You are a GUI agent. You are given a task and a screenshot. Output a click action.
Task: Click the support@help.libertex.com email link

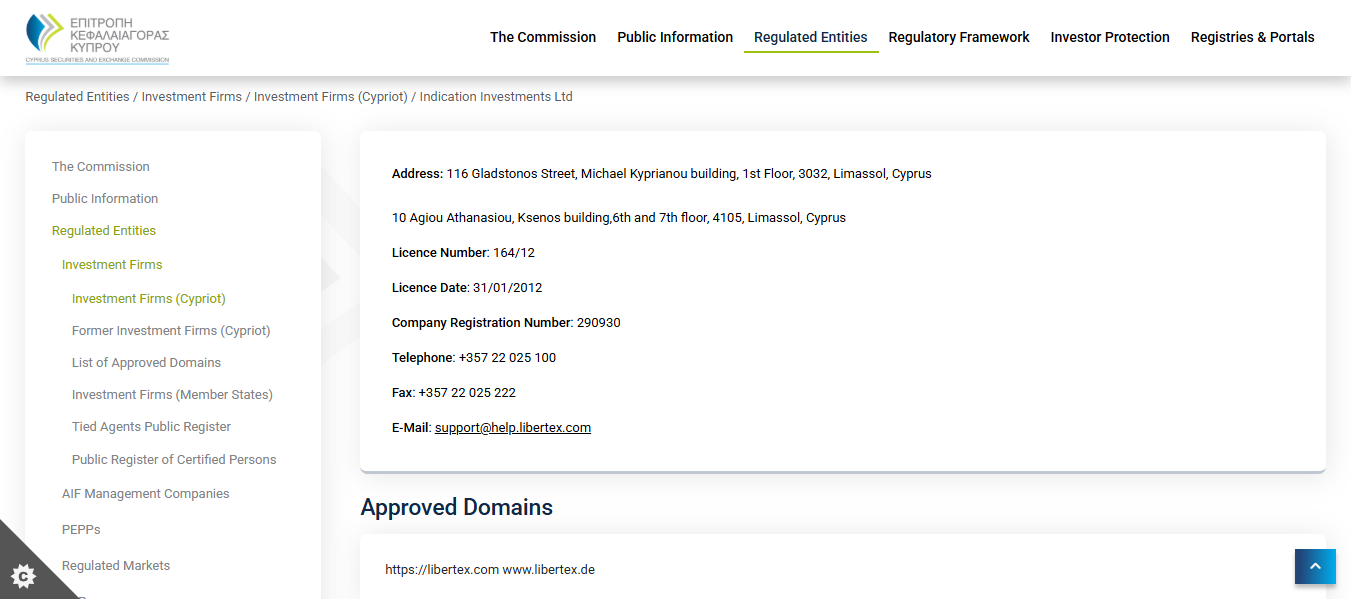click(x=512, y=428)
